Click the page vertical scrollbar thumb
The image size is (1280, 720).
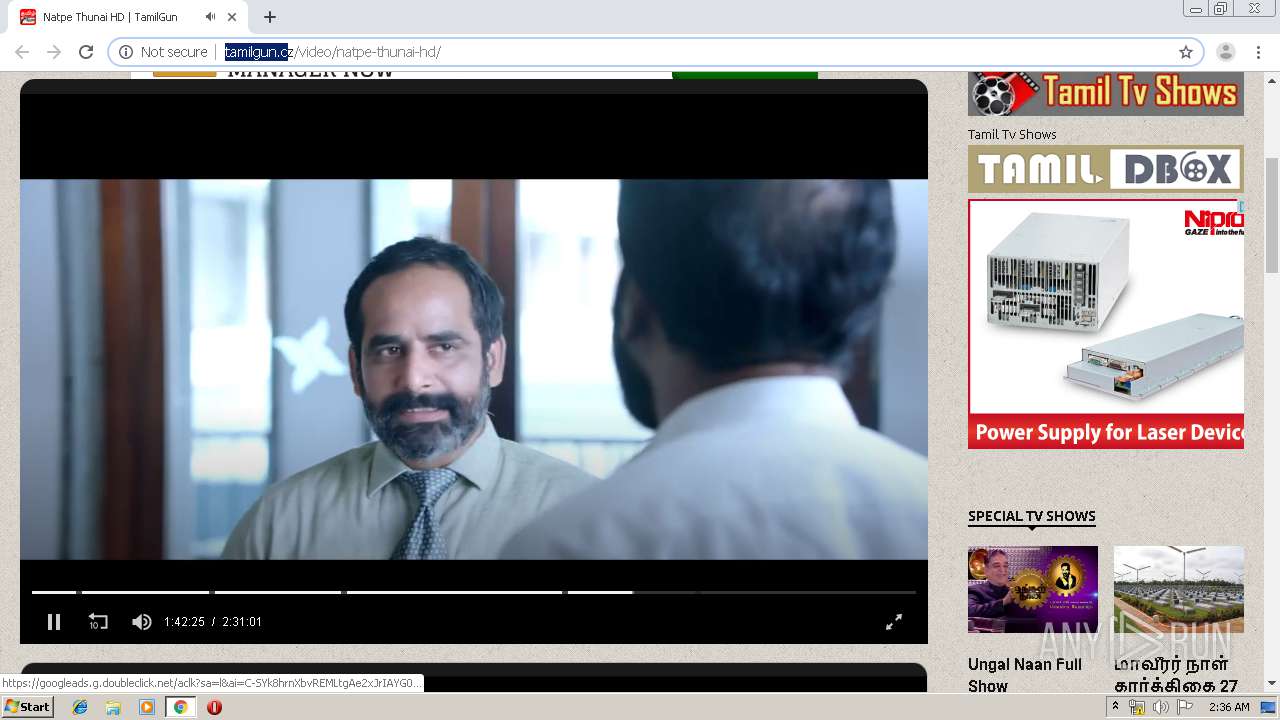pyautogui.click(x=1272, y=214)
